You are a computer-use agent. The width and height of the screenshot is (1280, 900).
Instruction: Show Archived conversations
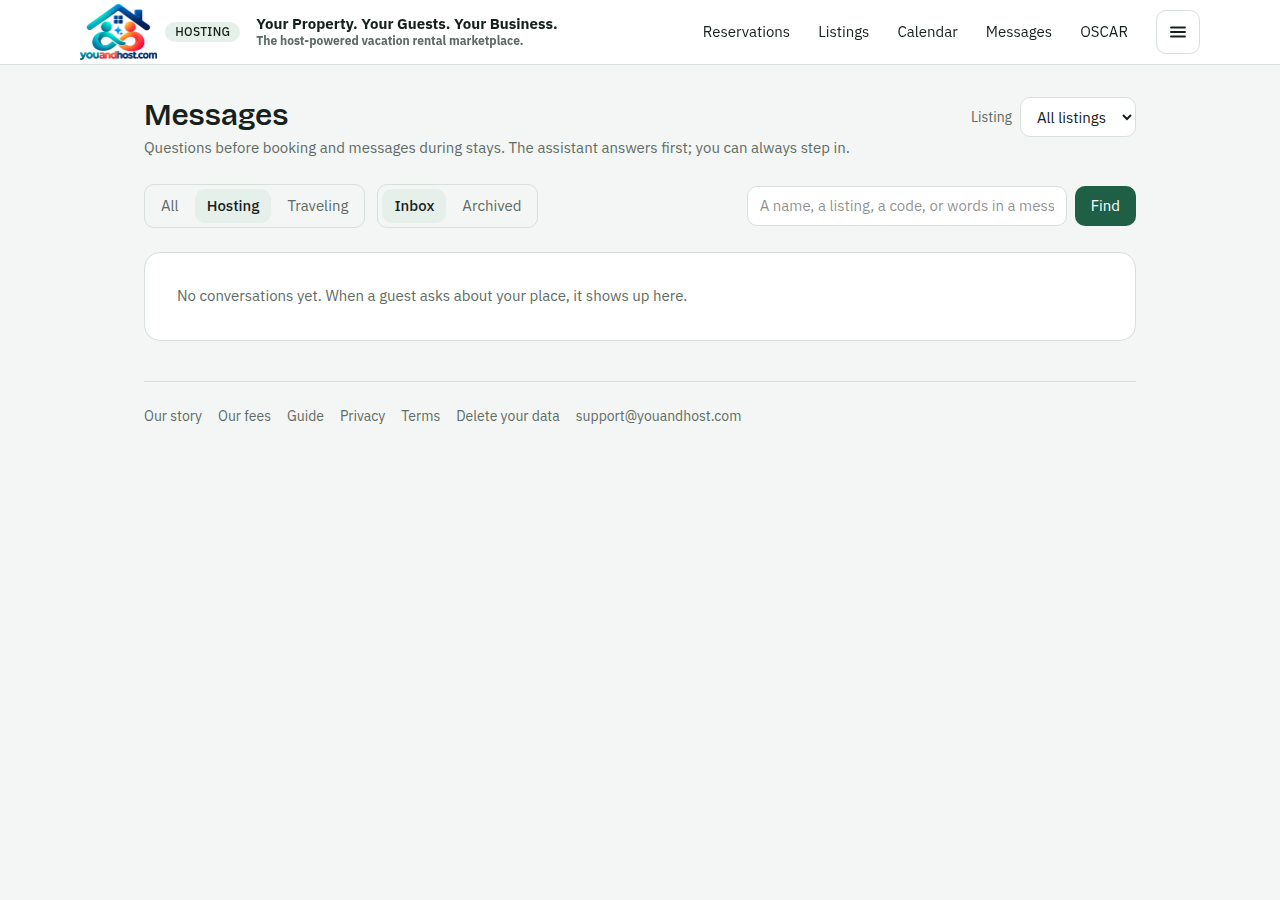coord(491,206)
